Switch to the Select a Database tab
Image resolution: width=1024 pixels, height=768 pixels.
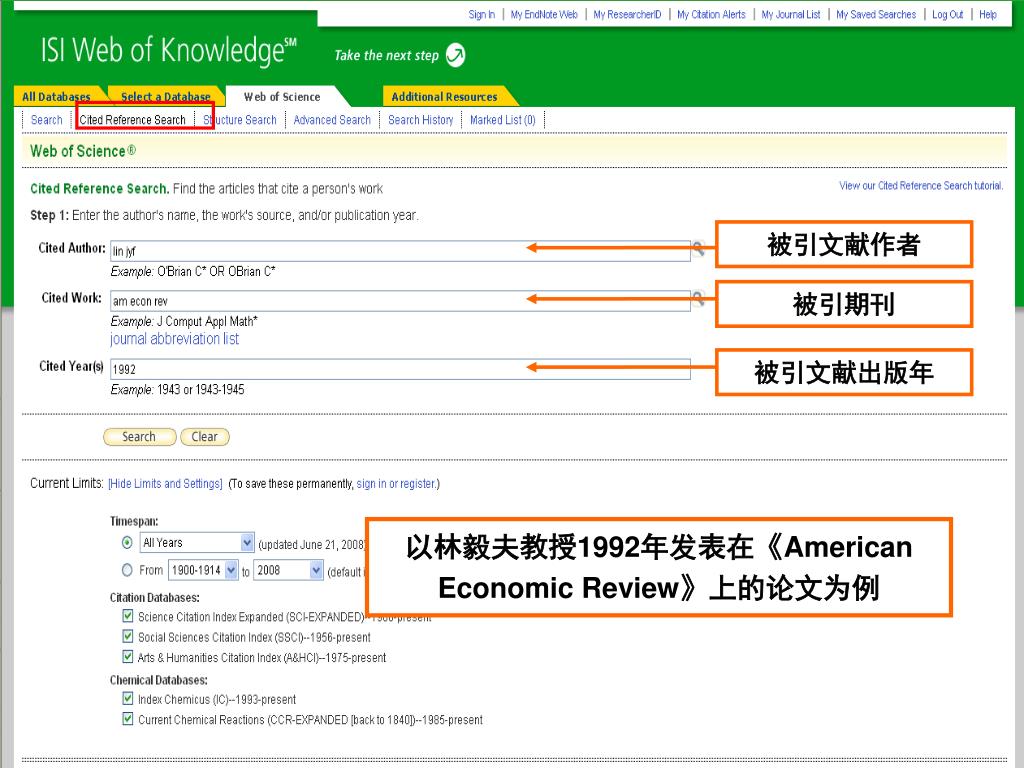pos(166,97)
